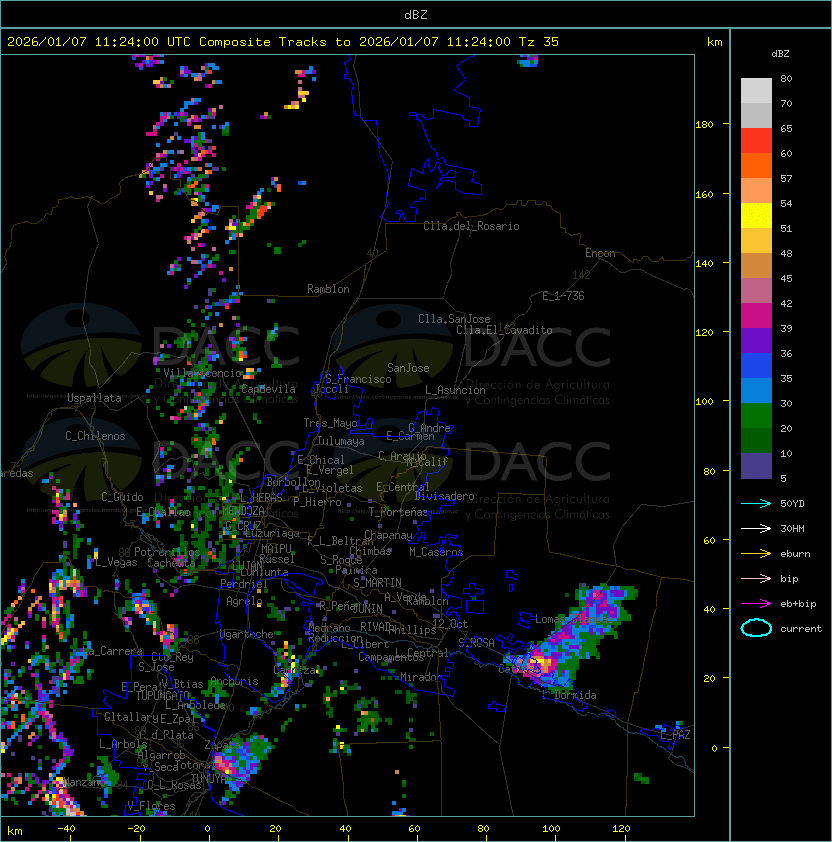This screenshot has height=842, width=832.
Task: Select the Clla.SanJose map label
Action: 454,319
